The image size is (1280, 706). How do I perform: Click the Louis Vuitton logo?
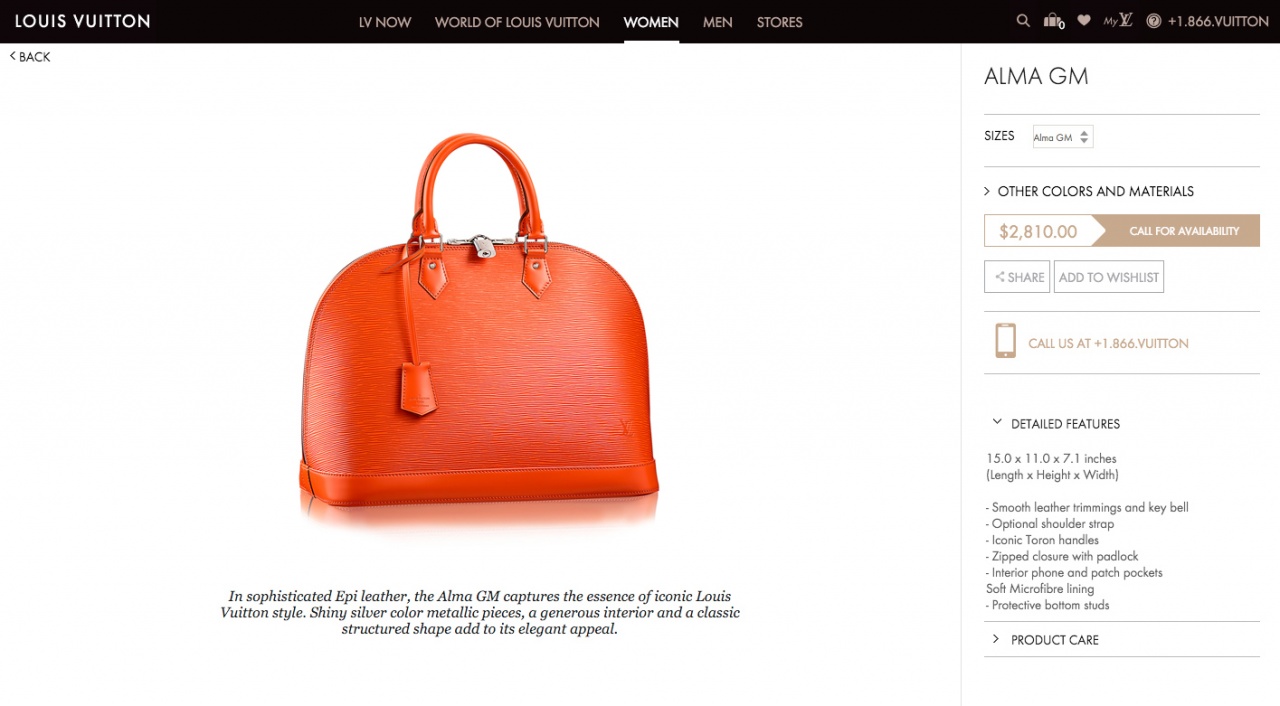click(82, 21)
